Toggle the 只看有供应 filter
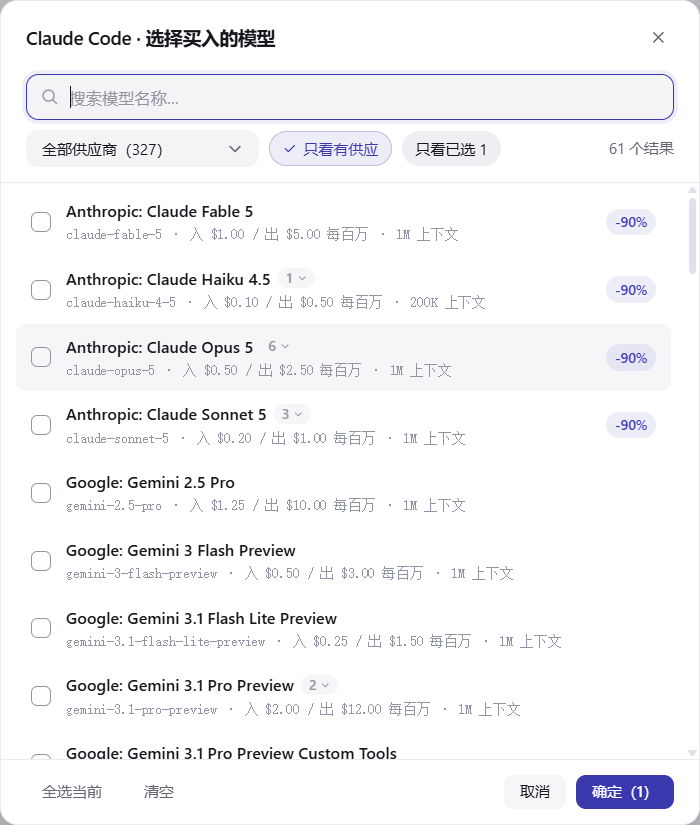This screenshot has height=825, width=700. click(331, 149)
